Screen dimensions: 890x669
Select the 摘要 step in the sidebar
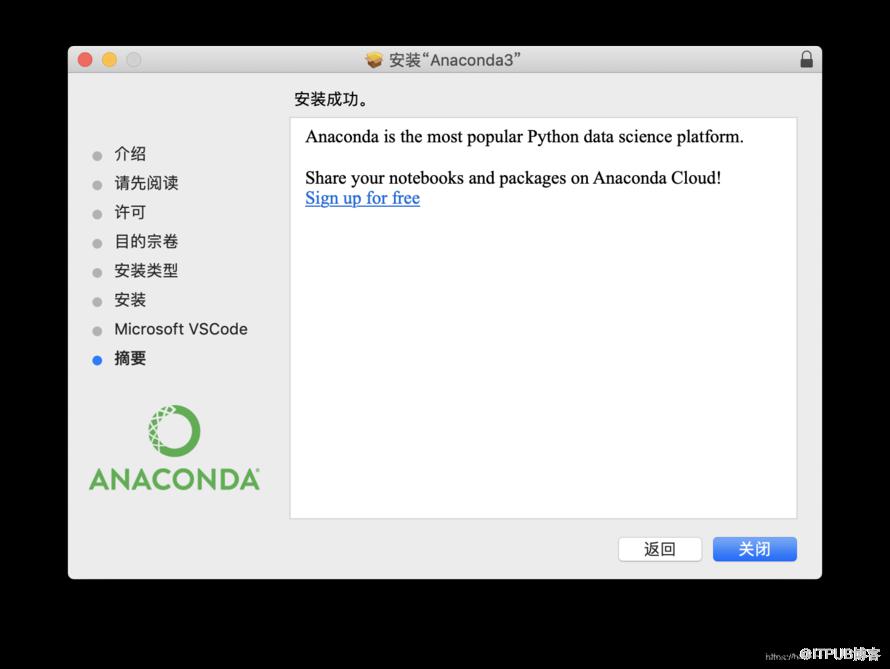coord(130,358)
